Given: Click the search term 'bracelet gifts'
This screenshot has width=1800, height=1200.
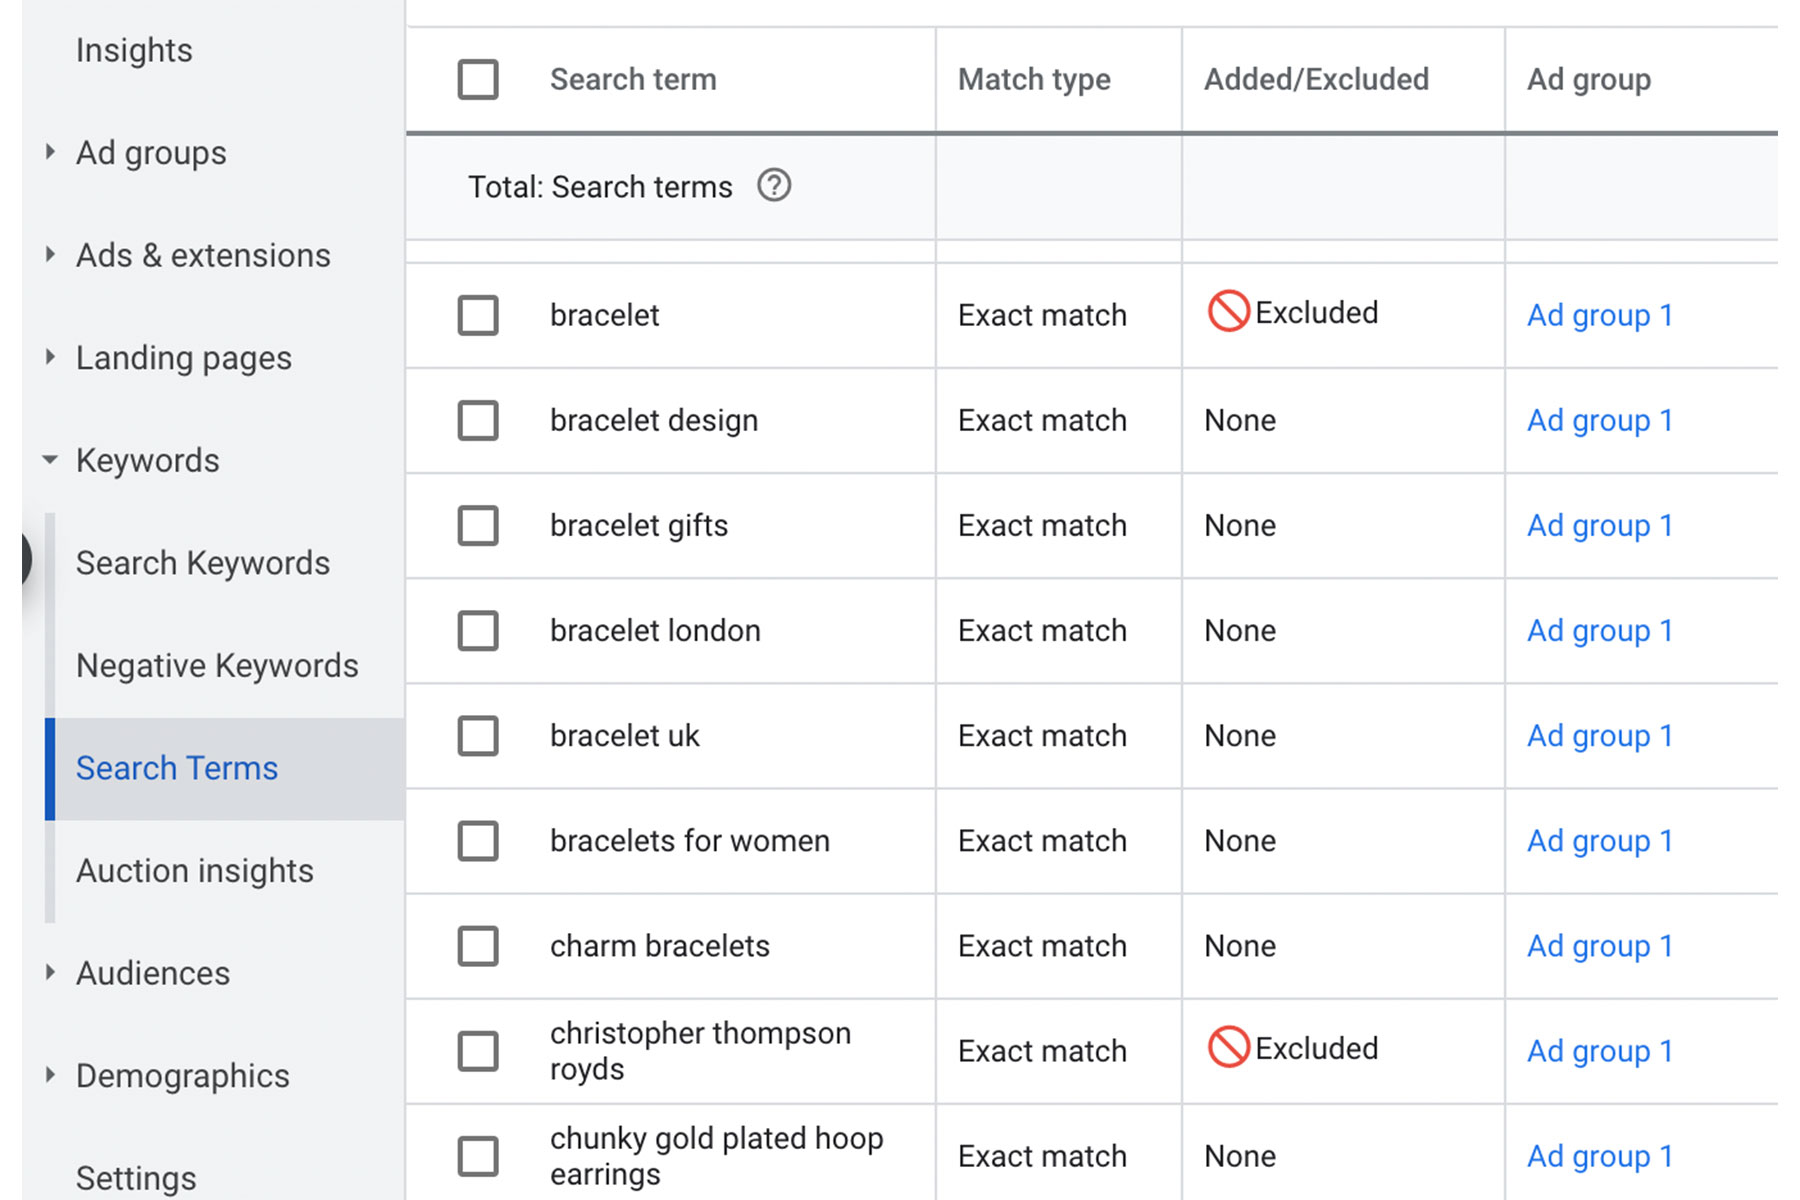Looking at the screenshot, I should click(639, 525).
